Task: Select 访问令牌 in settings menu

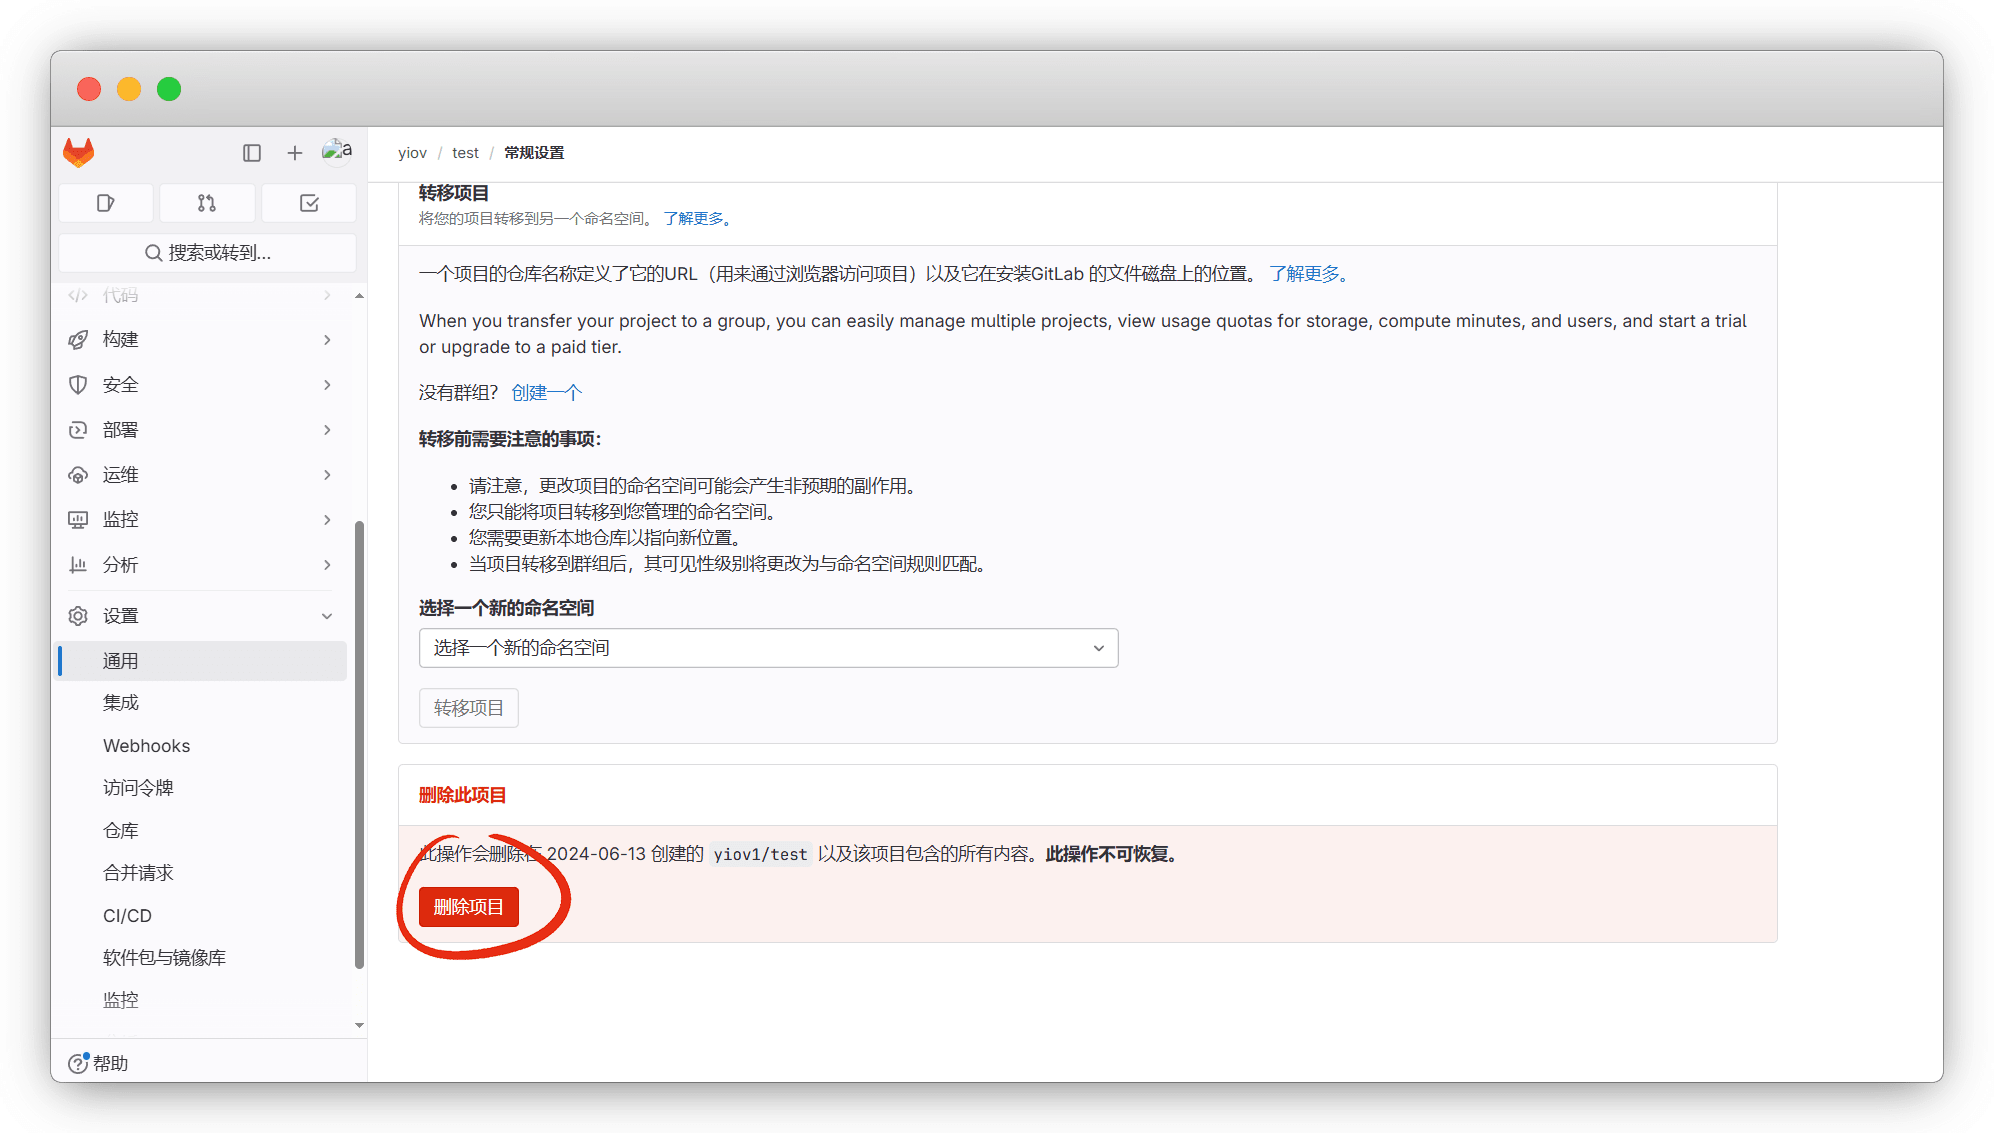Action: tap(138, 788)
